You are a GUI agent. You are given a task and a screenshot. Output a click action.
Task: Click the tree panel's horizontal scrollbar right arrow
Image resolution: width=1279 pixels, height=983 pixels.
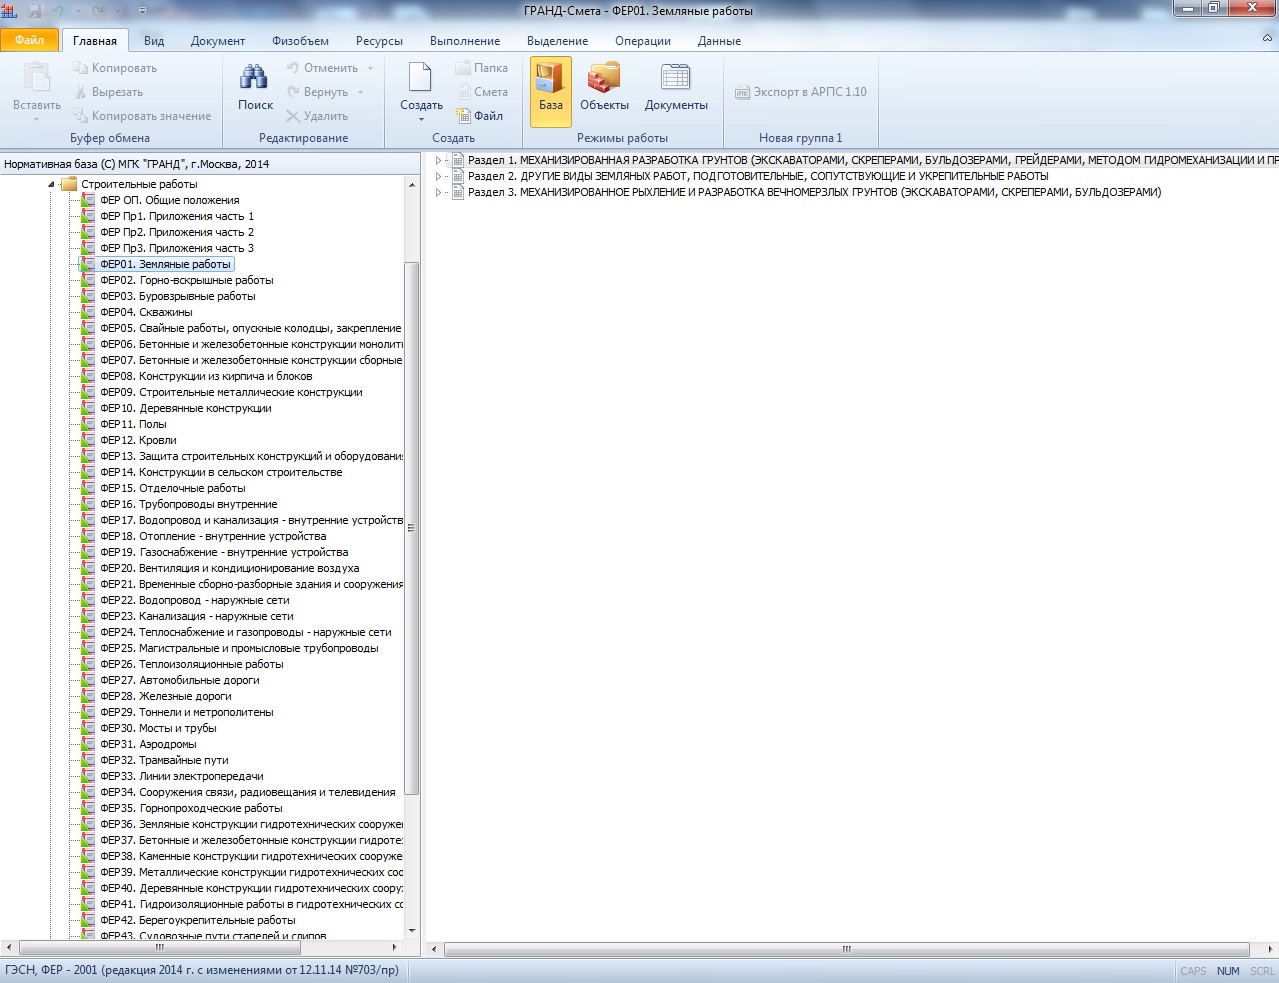tap(395, 947)
